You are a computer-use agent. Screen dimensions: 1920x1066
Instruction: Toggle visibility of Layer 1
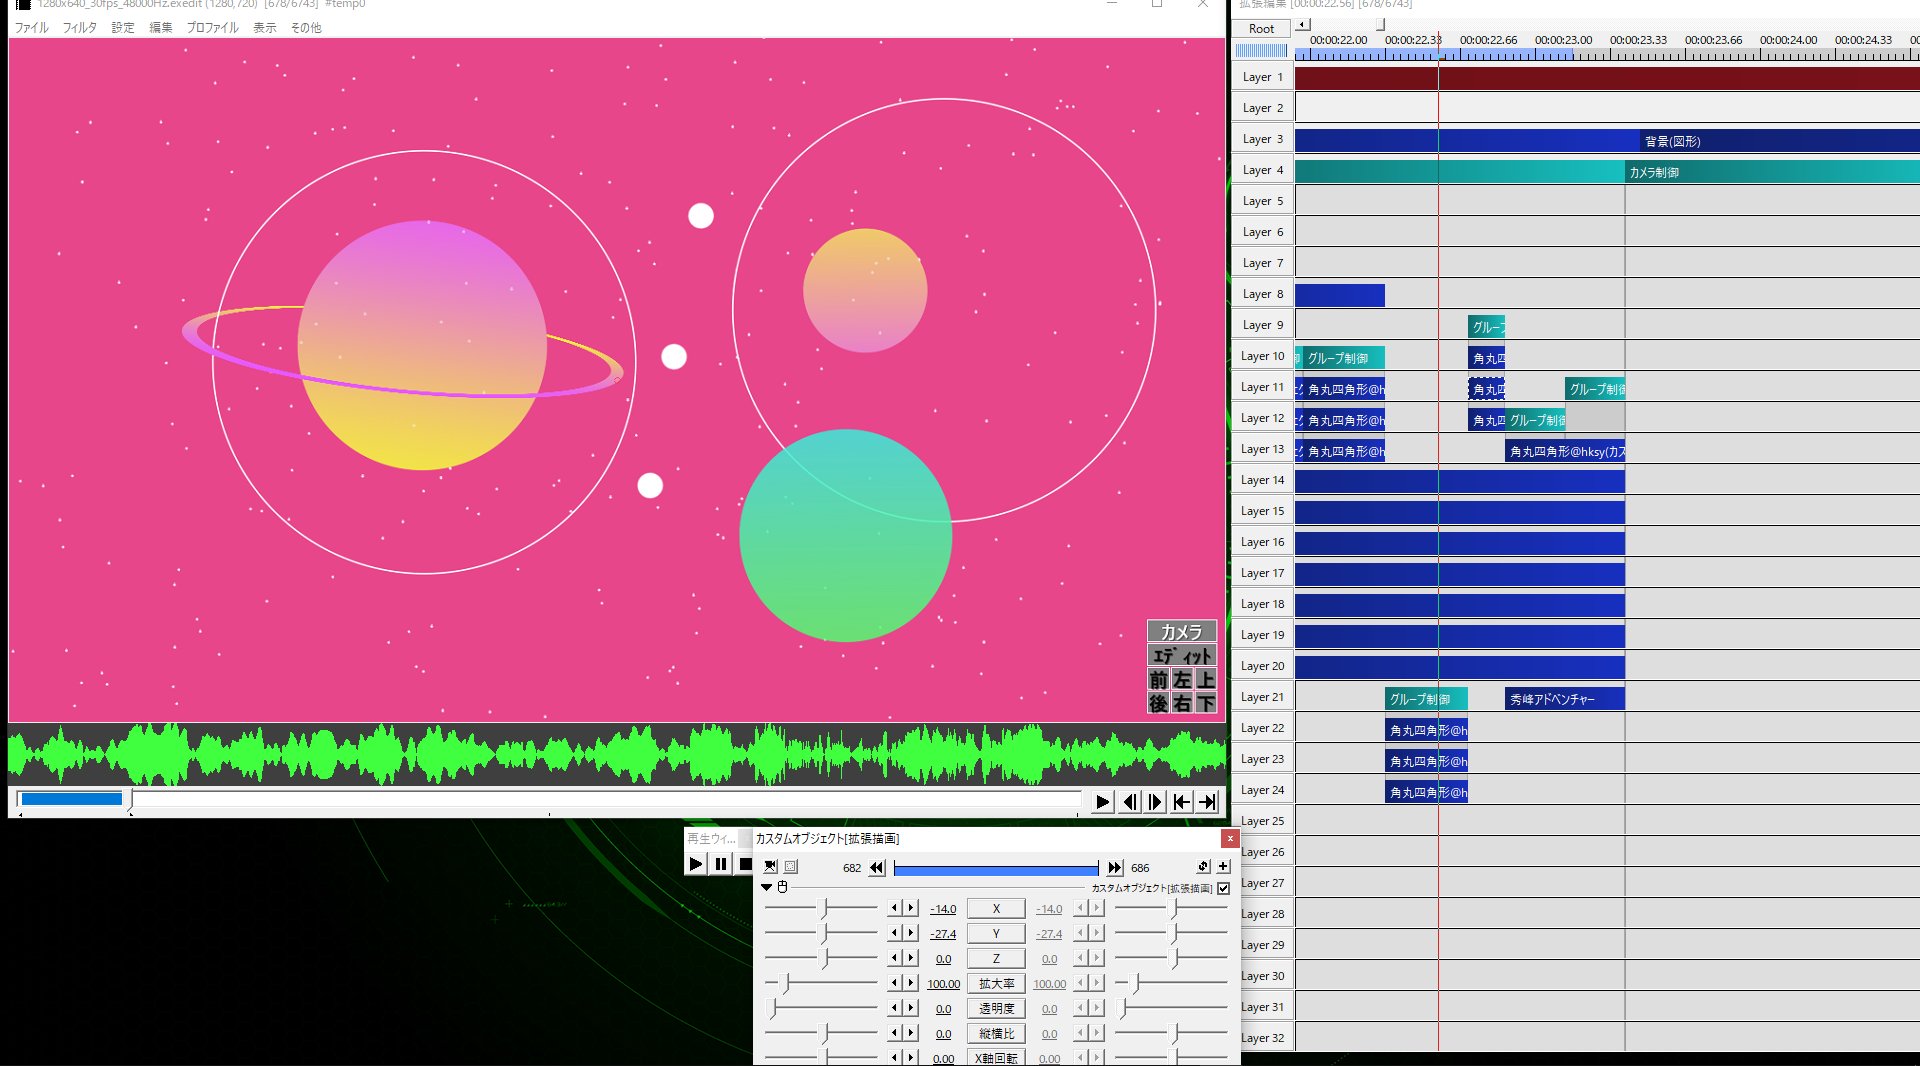(1263, 77)
